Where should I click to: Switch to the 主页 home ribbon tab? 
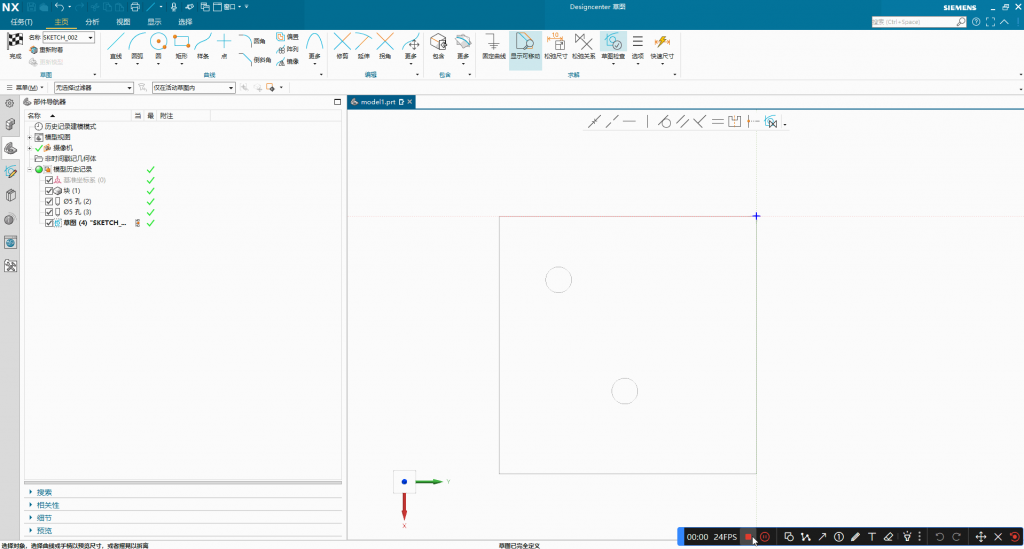click(61, 22)
